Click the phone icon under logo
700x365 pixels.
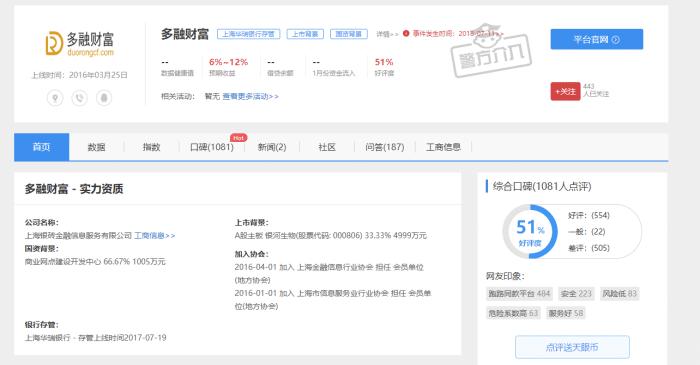click(x=79, y=98)
